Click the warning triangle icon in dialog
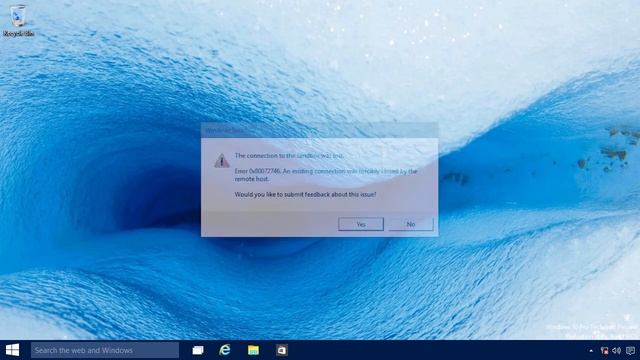Screen dimensions: 640x360 [222, 161]
